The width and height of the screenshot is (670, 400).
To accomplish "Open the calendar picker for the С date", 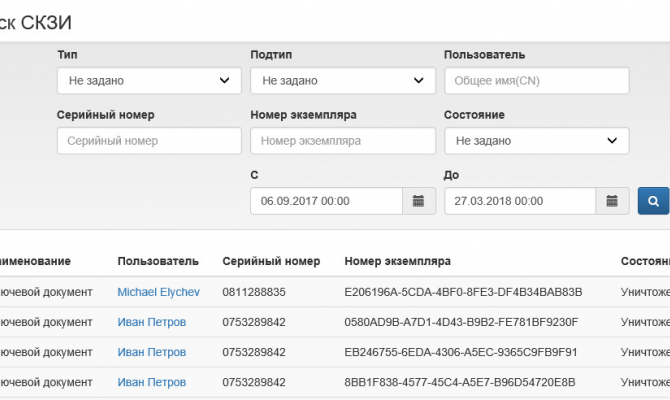I will pos(418,201).
